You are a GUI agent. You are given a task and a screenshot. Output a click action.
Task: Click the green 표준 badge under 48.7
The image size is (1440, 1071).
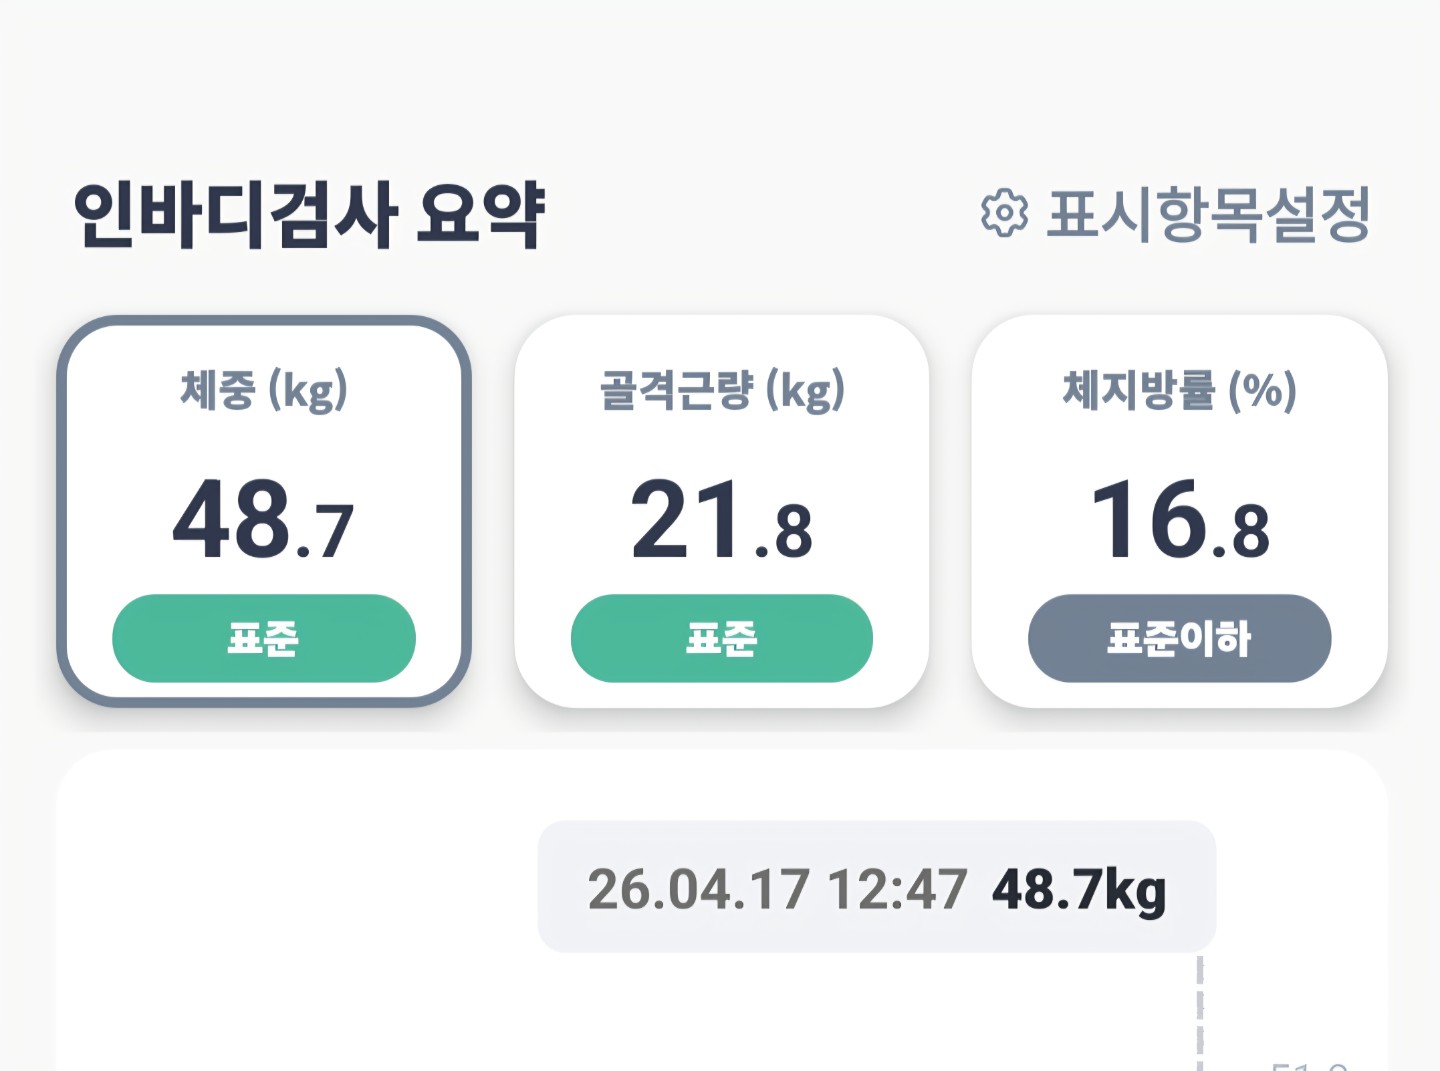(x=264, y=638)
